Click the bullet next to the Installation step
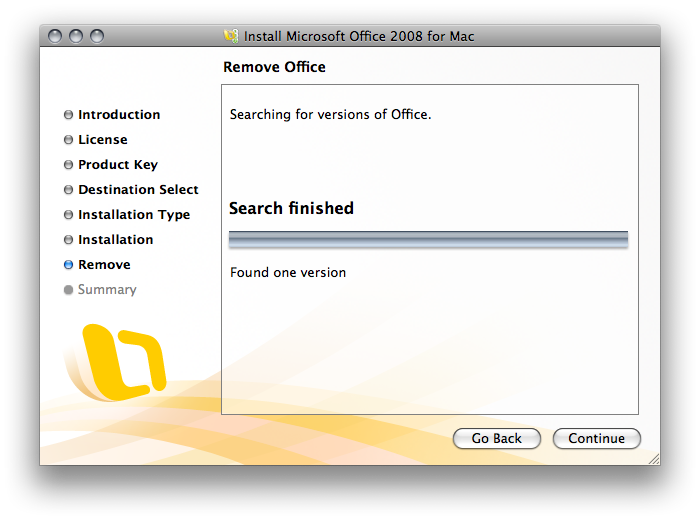This screenshot has width=700, height=520. [68, 240]
